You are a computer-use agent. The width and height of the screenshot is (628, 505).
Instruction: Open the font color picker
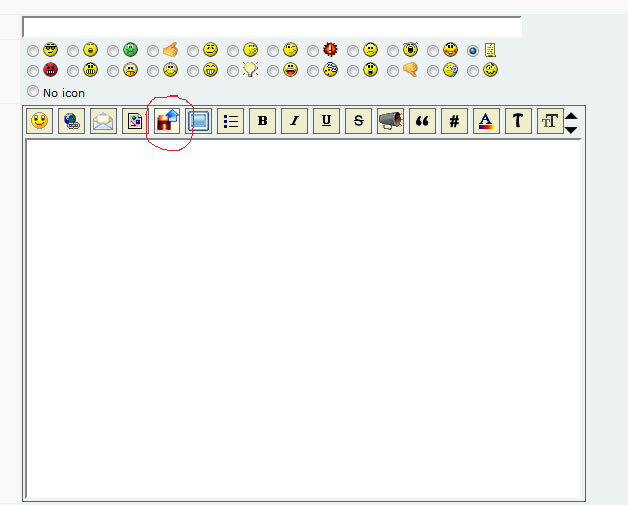click(x=486, y=121)
